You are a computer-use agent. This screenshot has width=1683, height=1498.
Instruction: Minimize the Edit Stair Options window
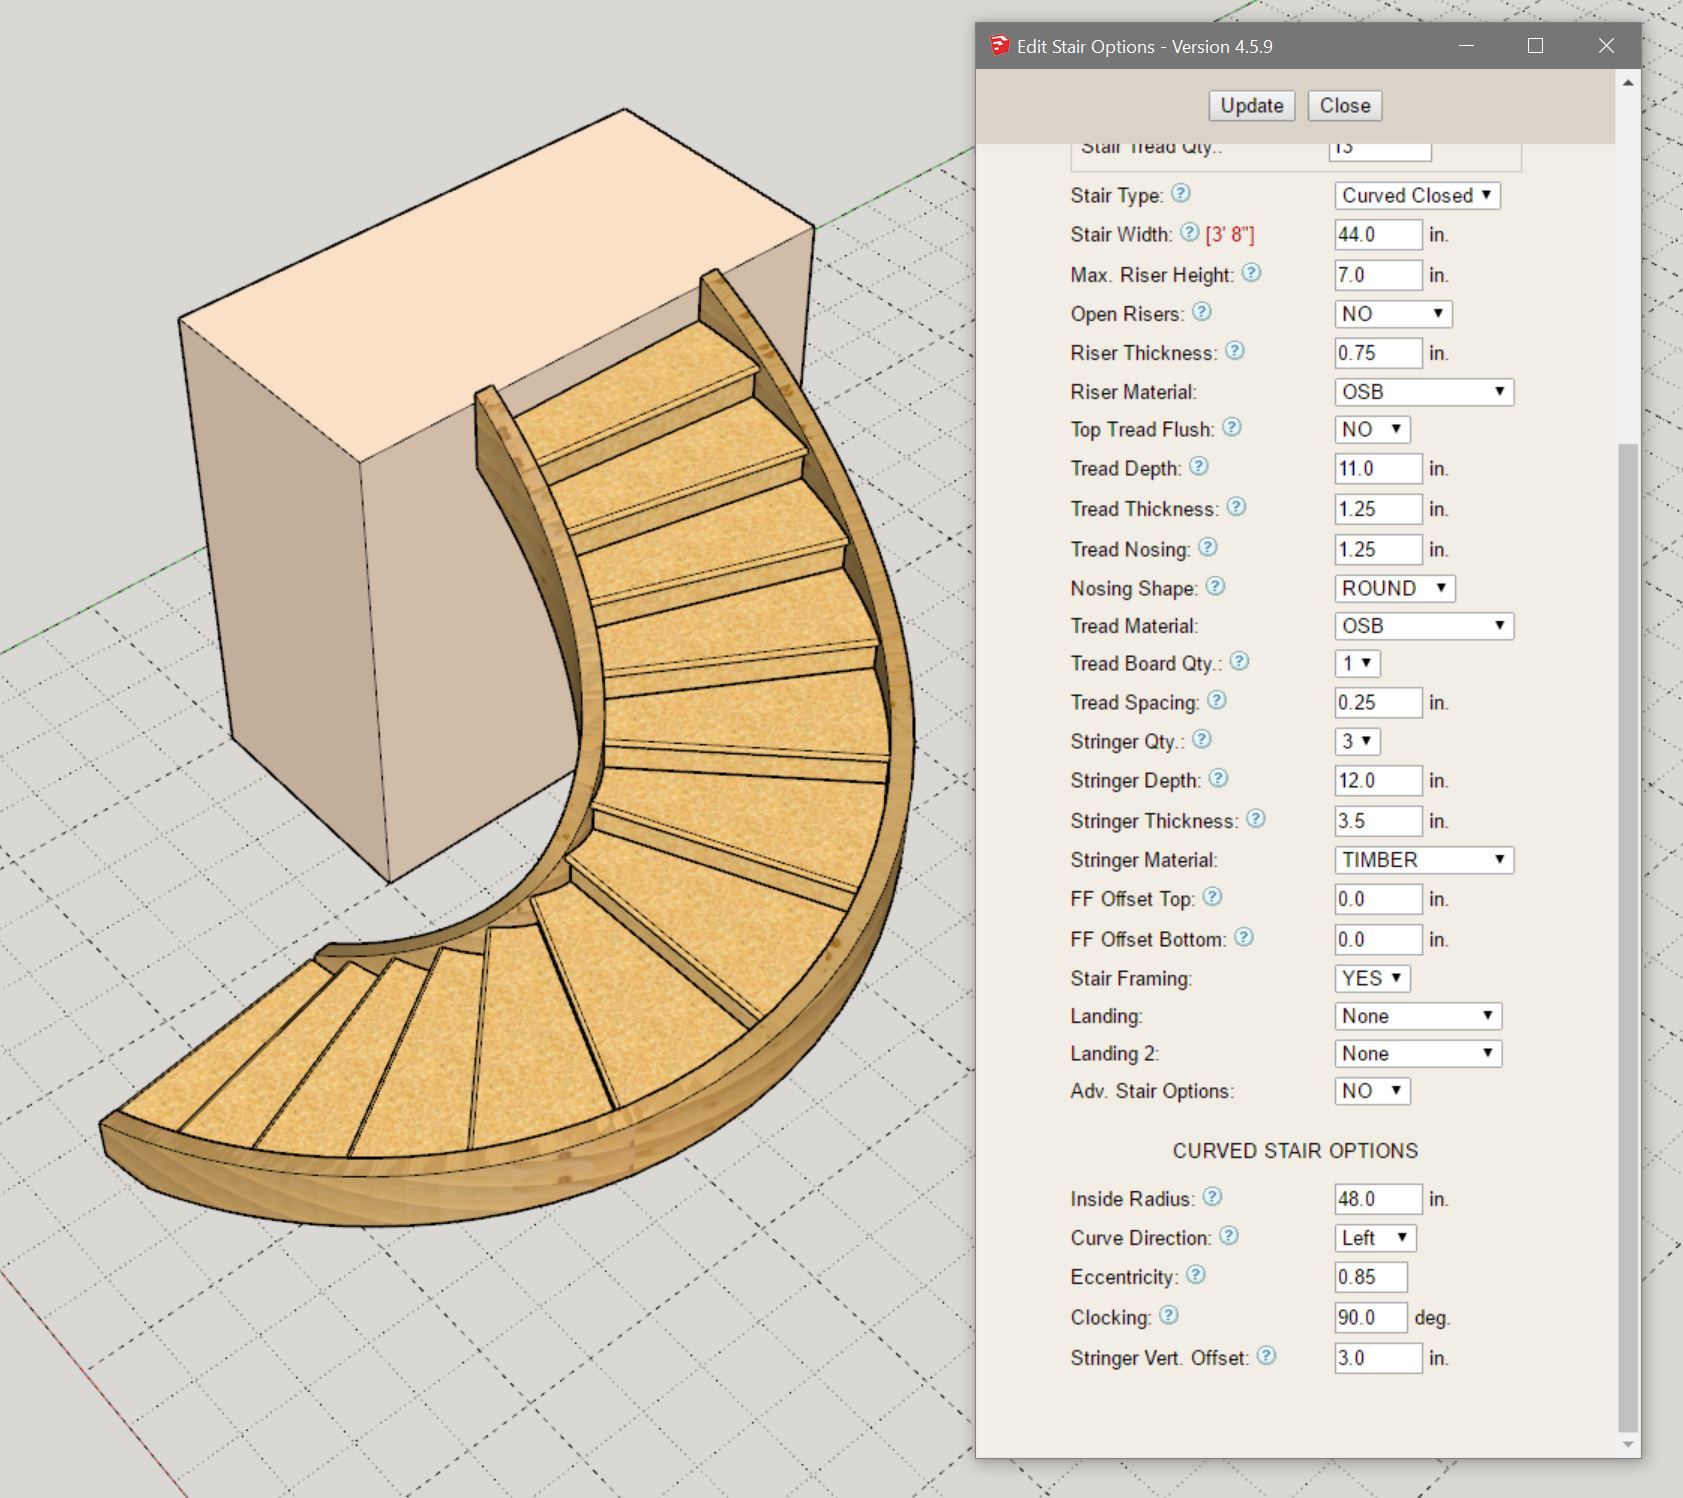click(x=1467, y=46)
